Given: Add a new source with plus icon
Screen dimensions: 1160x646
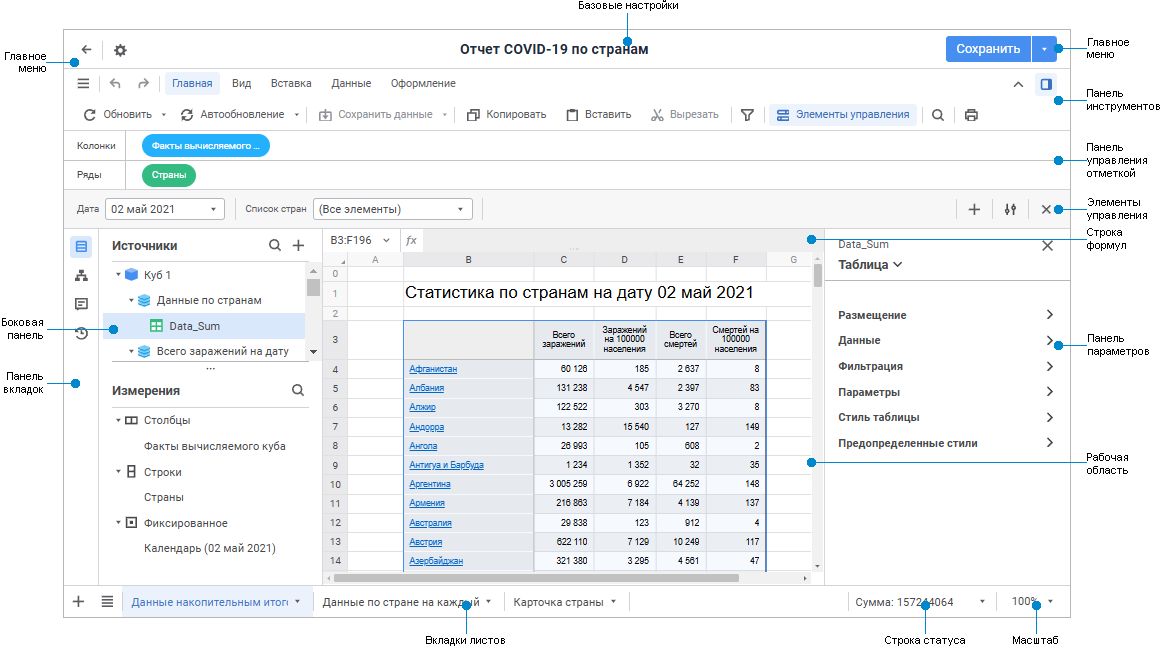Looking at the screenshot, I should tap(298, 245).
